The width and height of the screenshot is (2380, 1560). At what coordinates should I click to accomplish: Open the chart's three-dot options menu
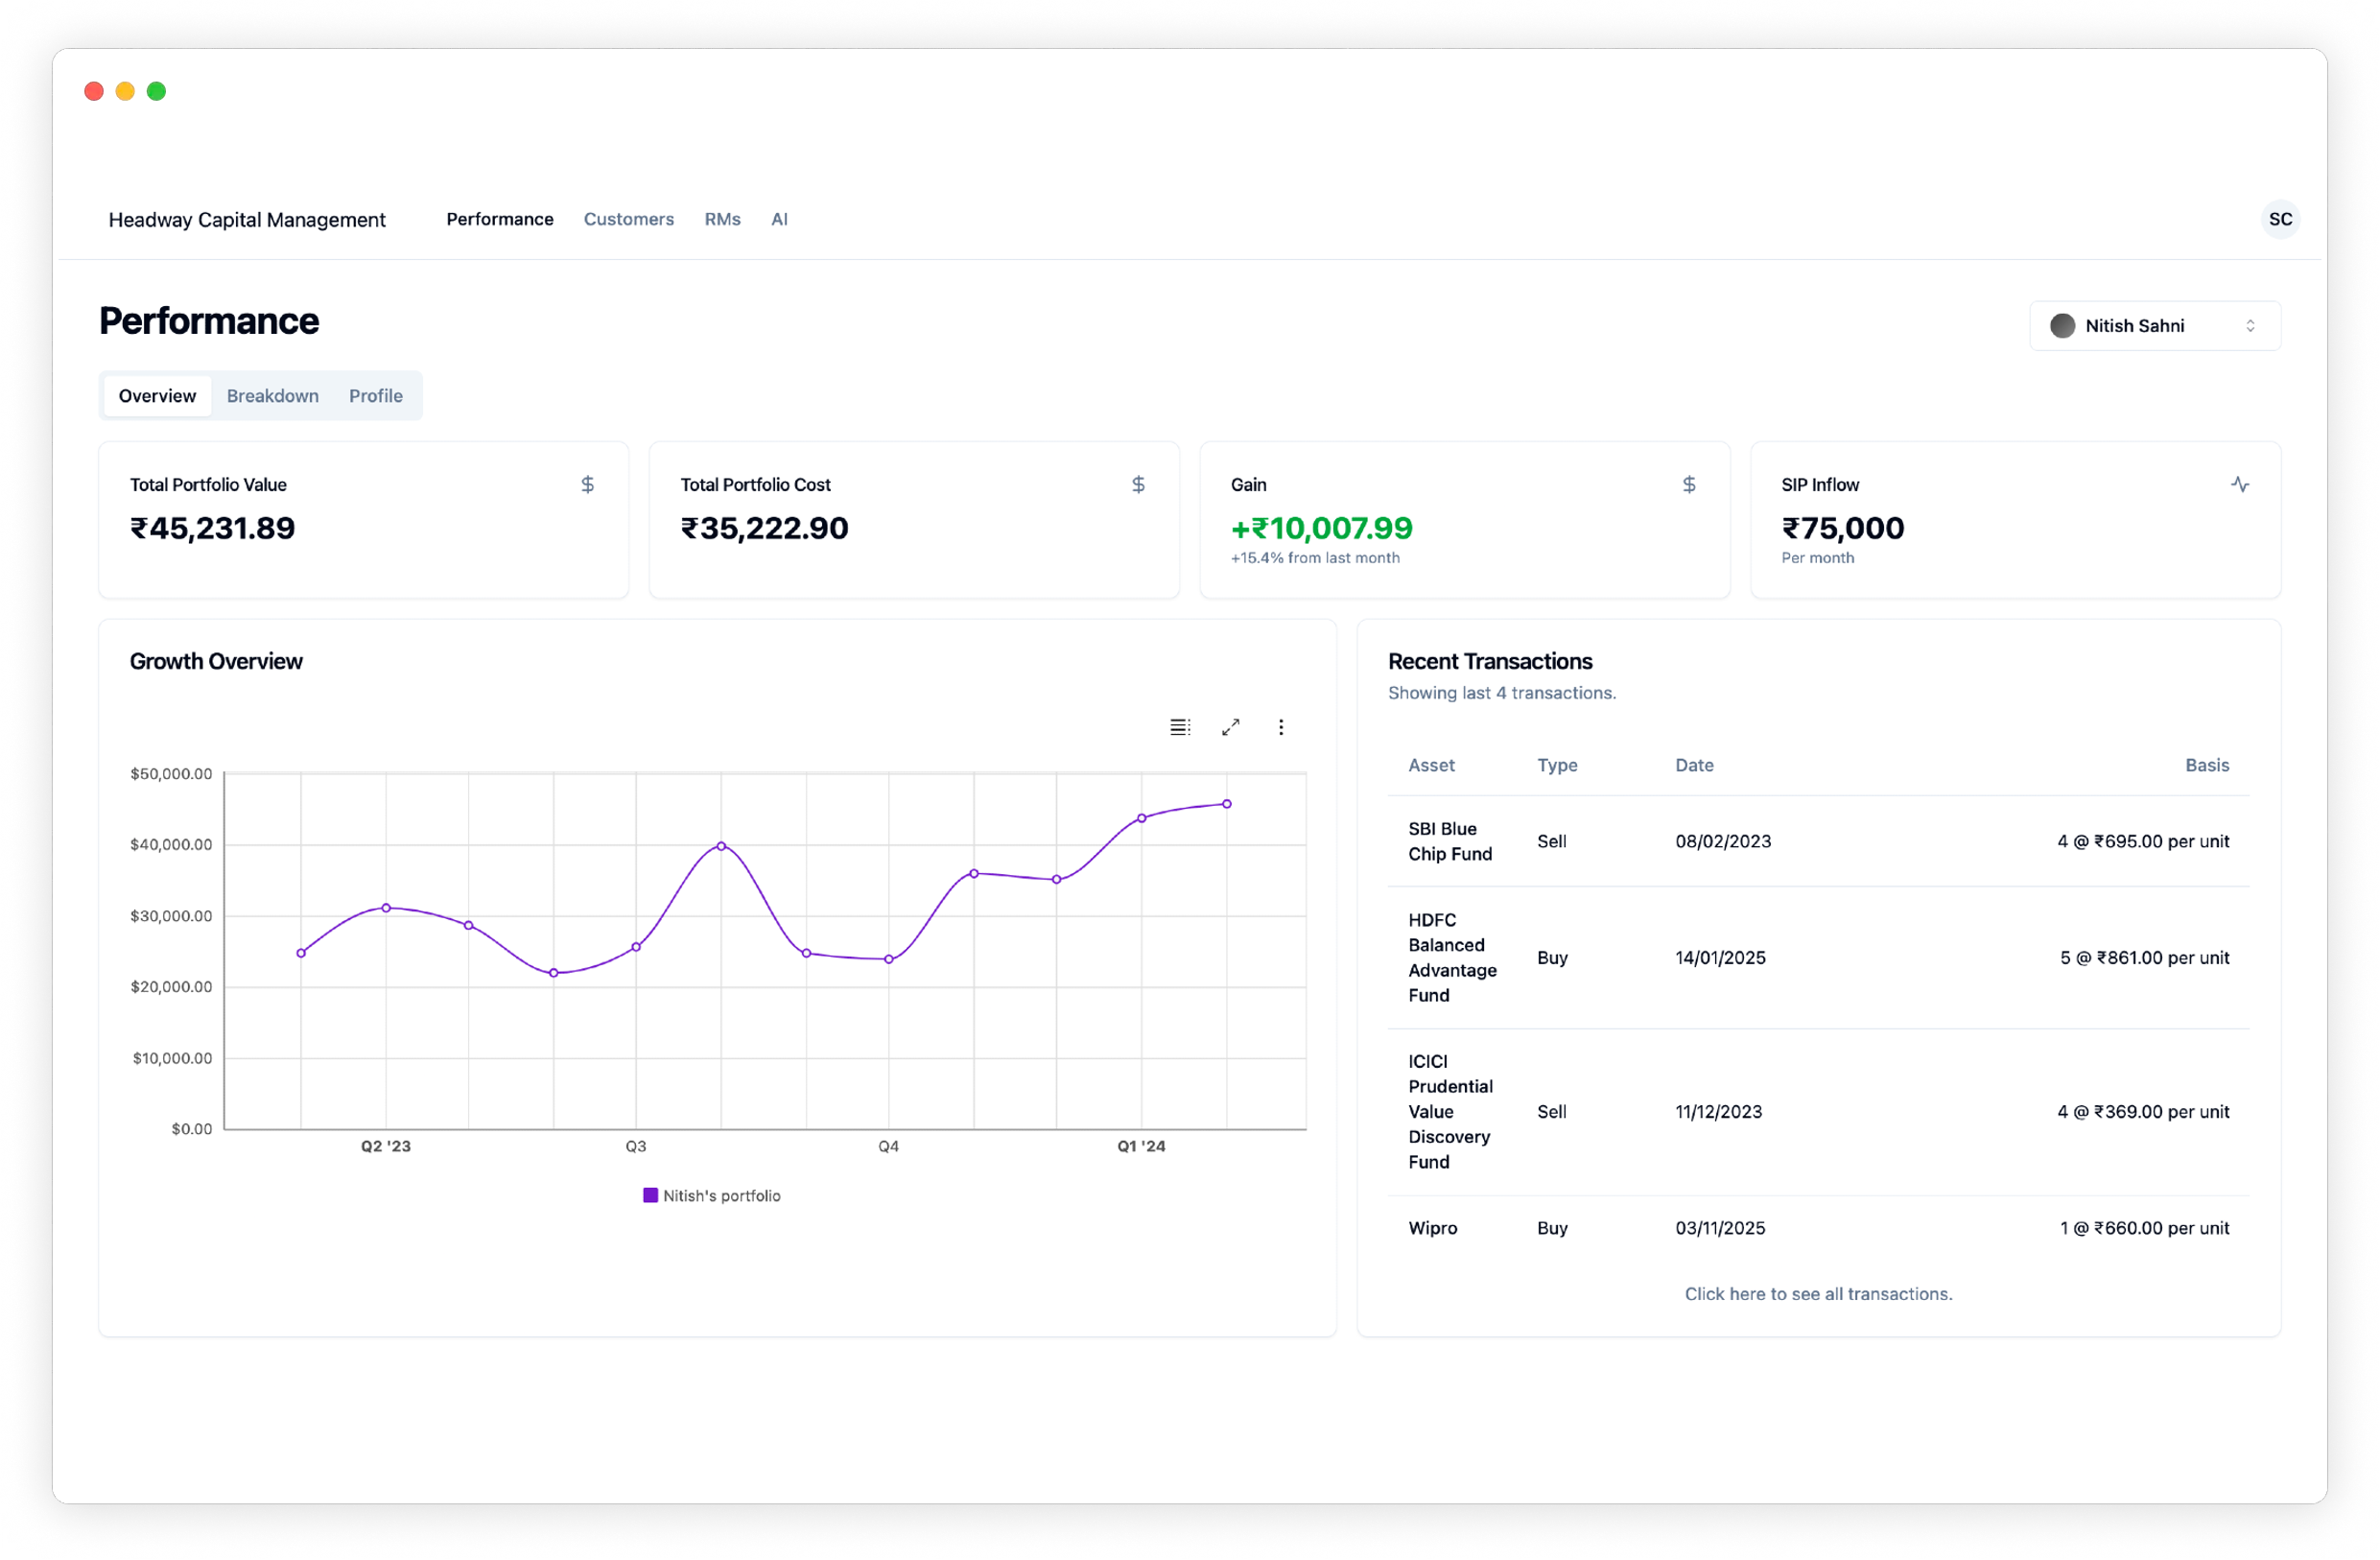pos(1281,727)
